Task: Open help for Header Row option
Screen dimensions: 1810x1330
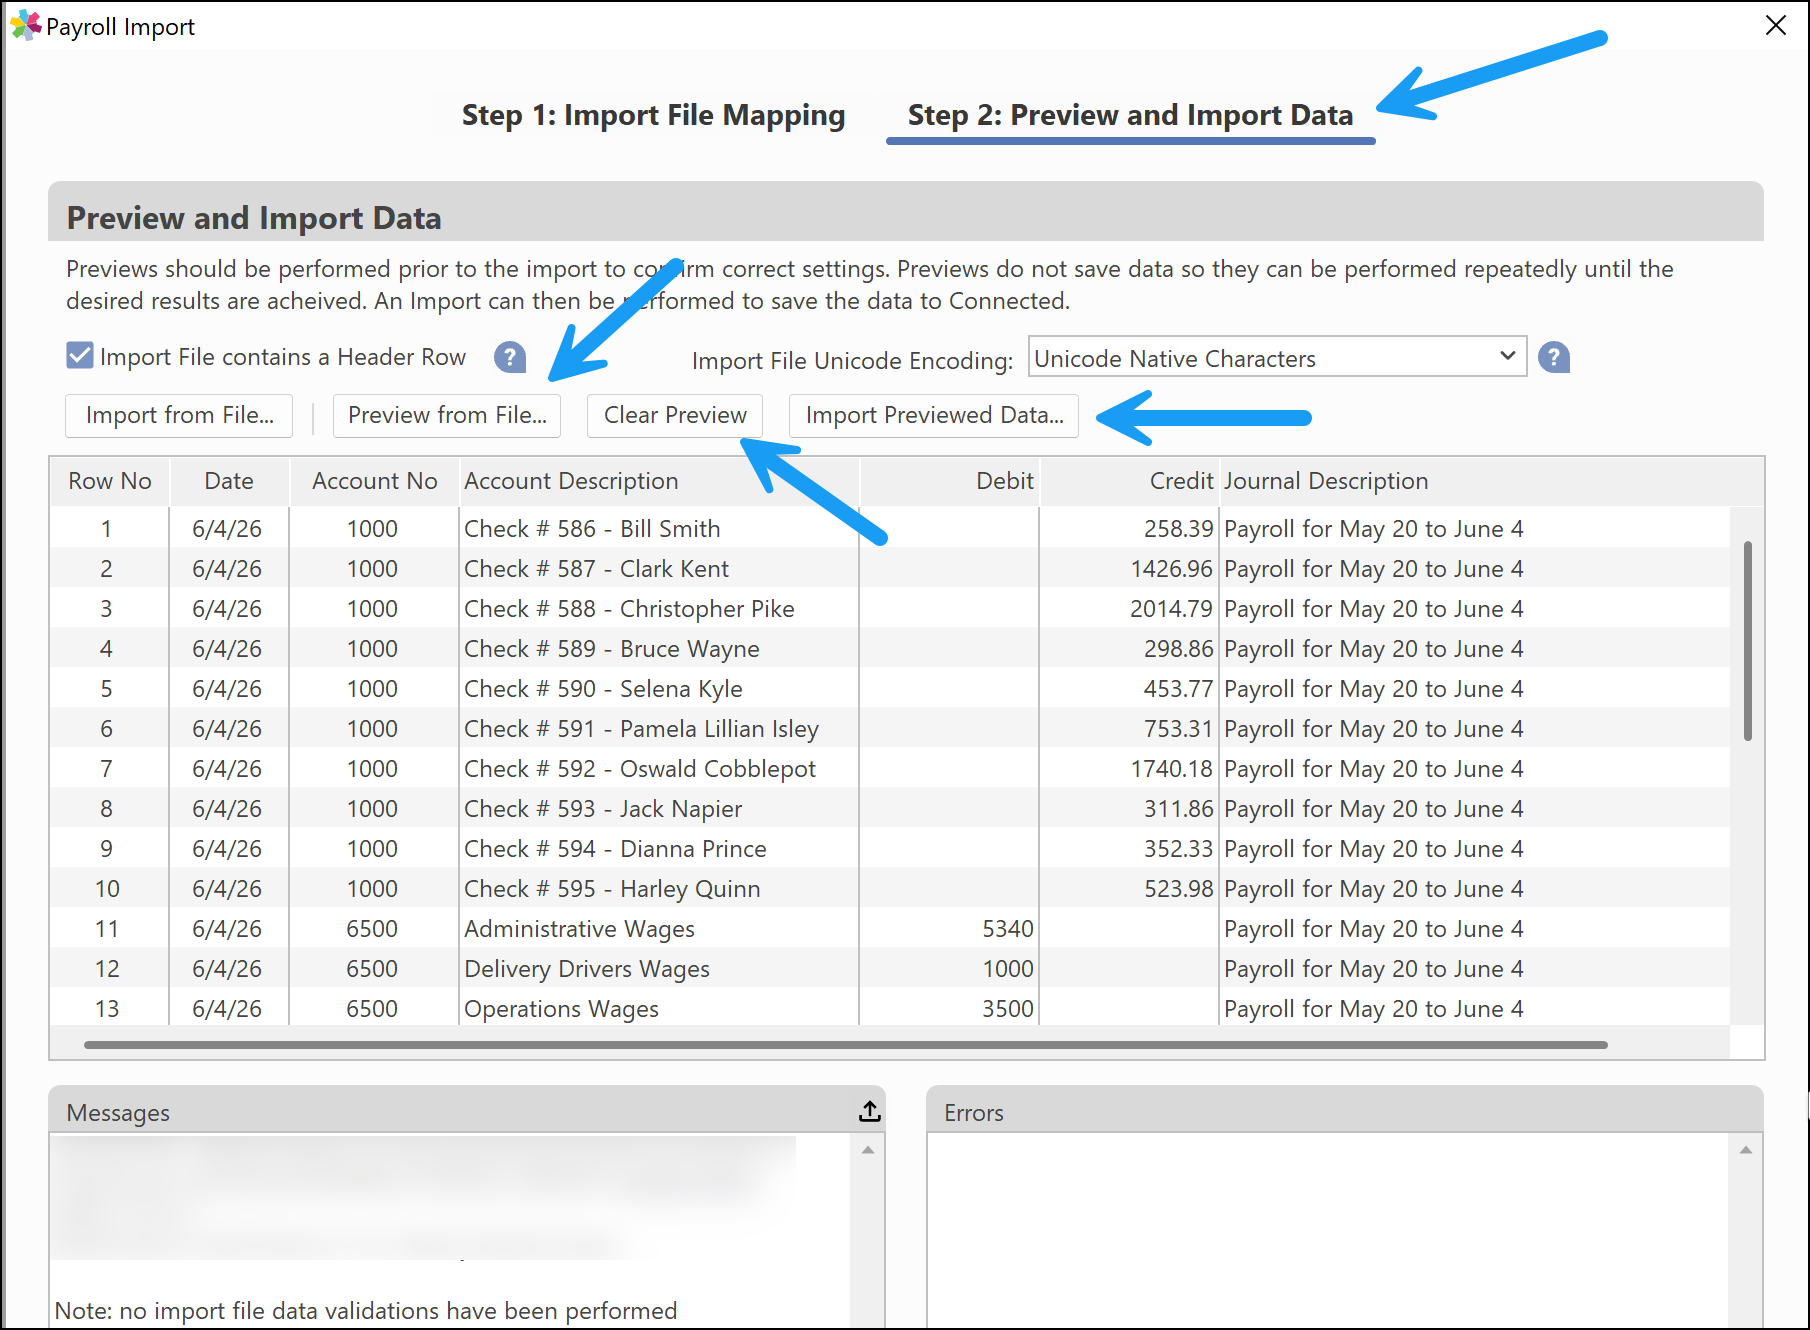Action: 510,357
